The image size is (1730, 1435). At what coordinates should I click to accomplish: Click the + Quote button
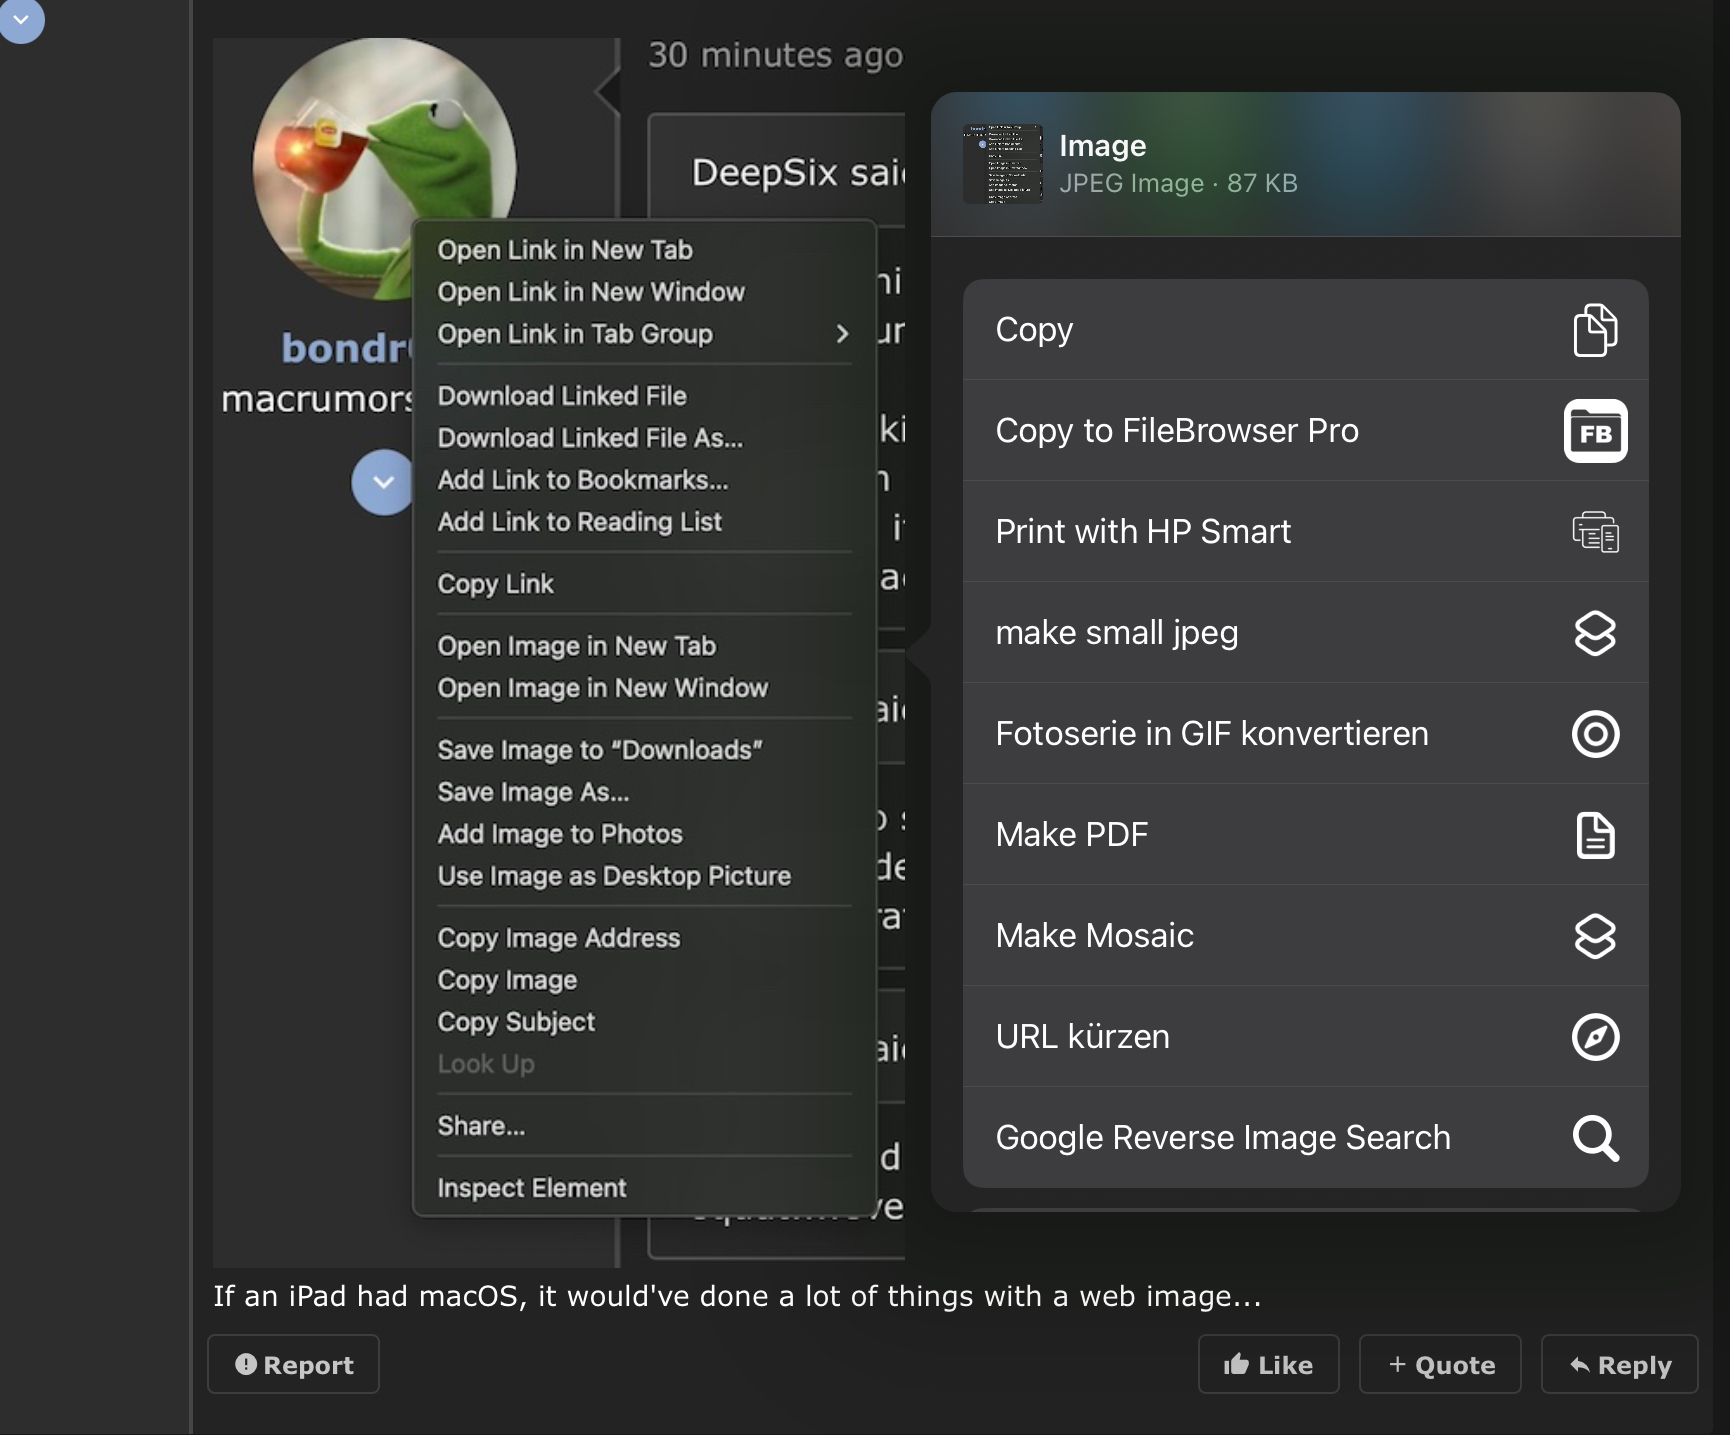click(1440, 1365)
